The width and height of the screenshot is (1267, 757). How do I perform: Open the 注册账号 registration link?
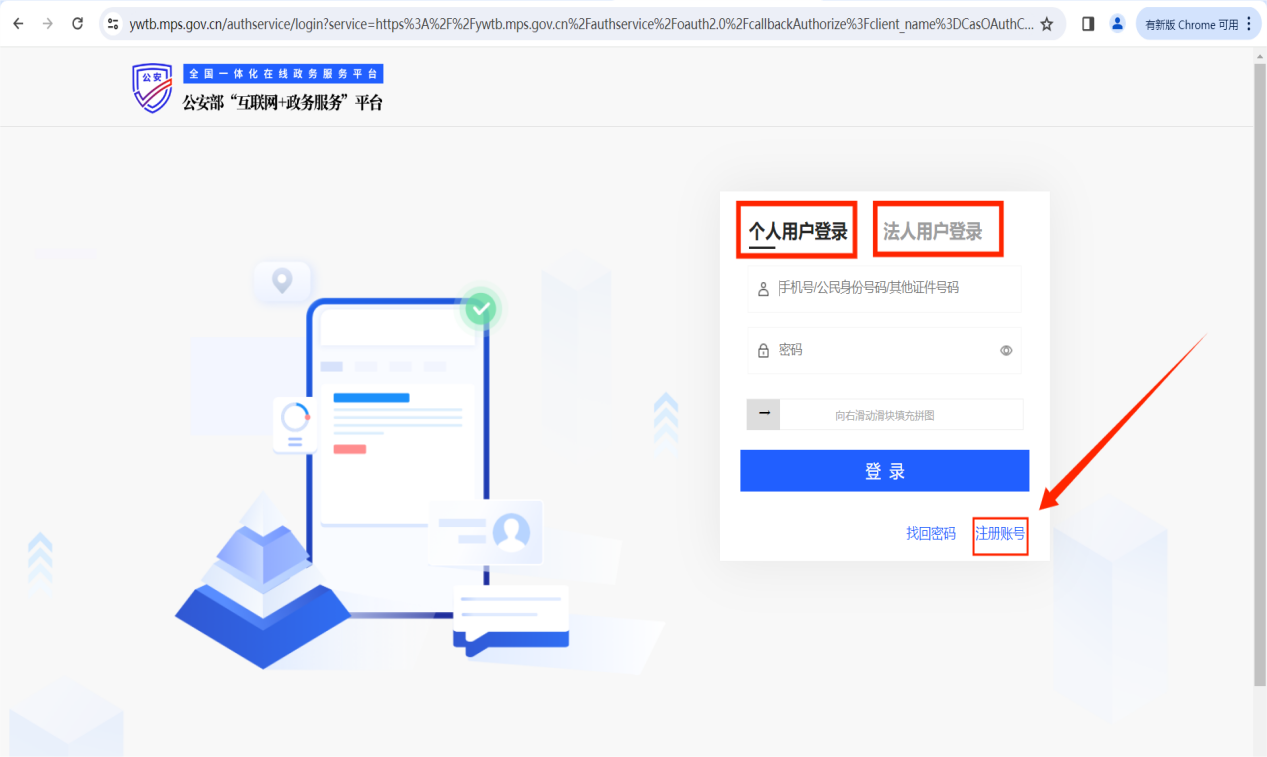tap(999, 533)
